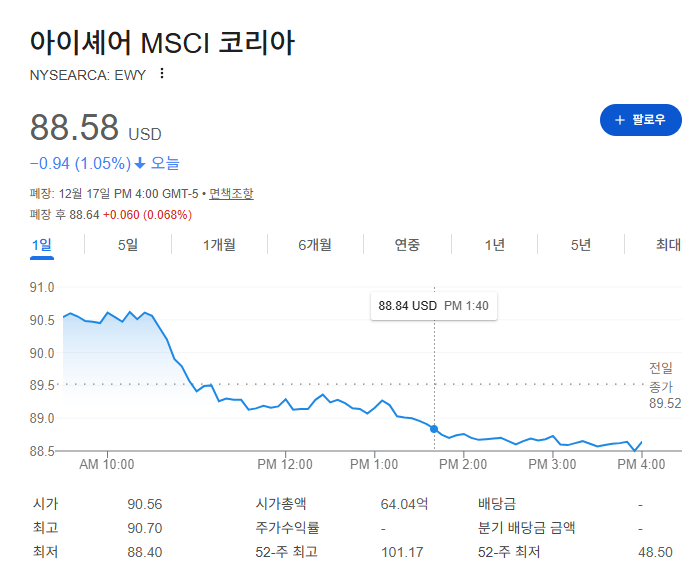Image resolution: width=699 pixels, height=577 pixels.
Task: Switch to the 5일 range tab
Action: click(x=127, y=245)
